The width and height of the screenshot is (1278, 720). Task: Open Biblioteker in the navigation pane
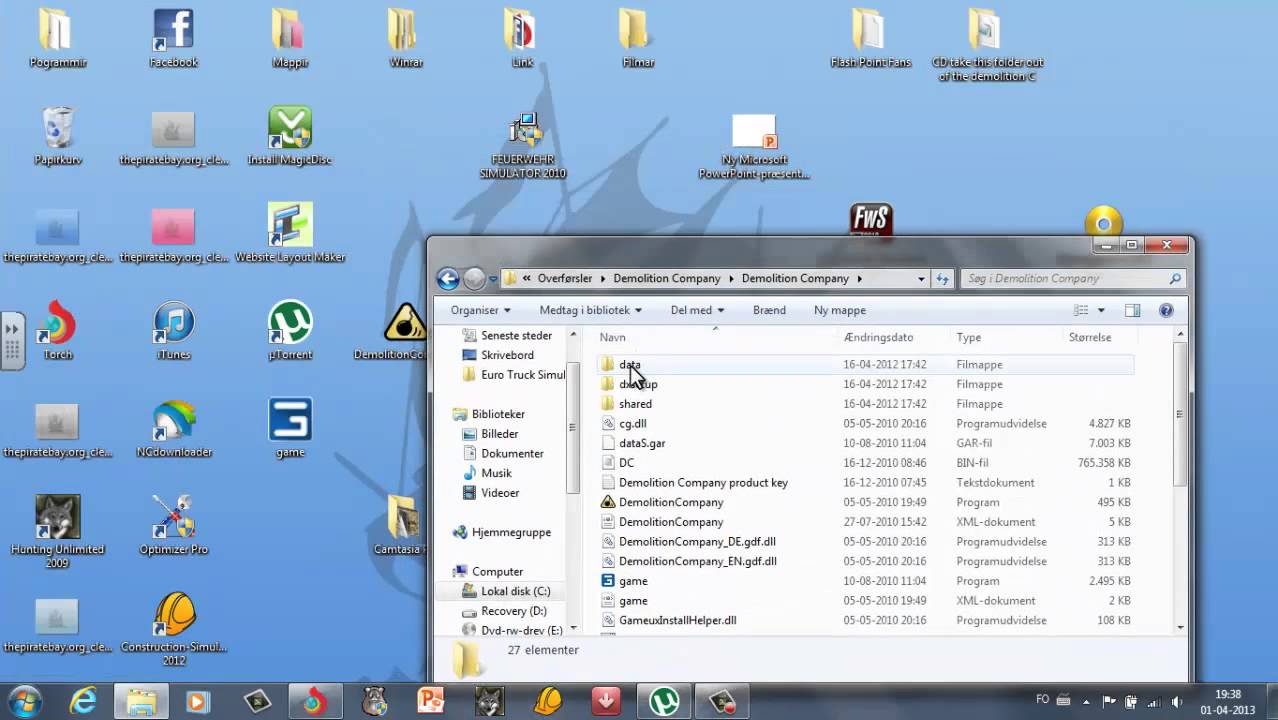pos(489,414)
